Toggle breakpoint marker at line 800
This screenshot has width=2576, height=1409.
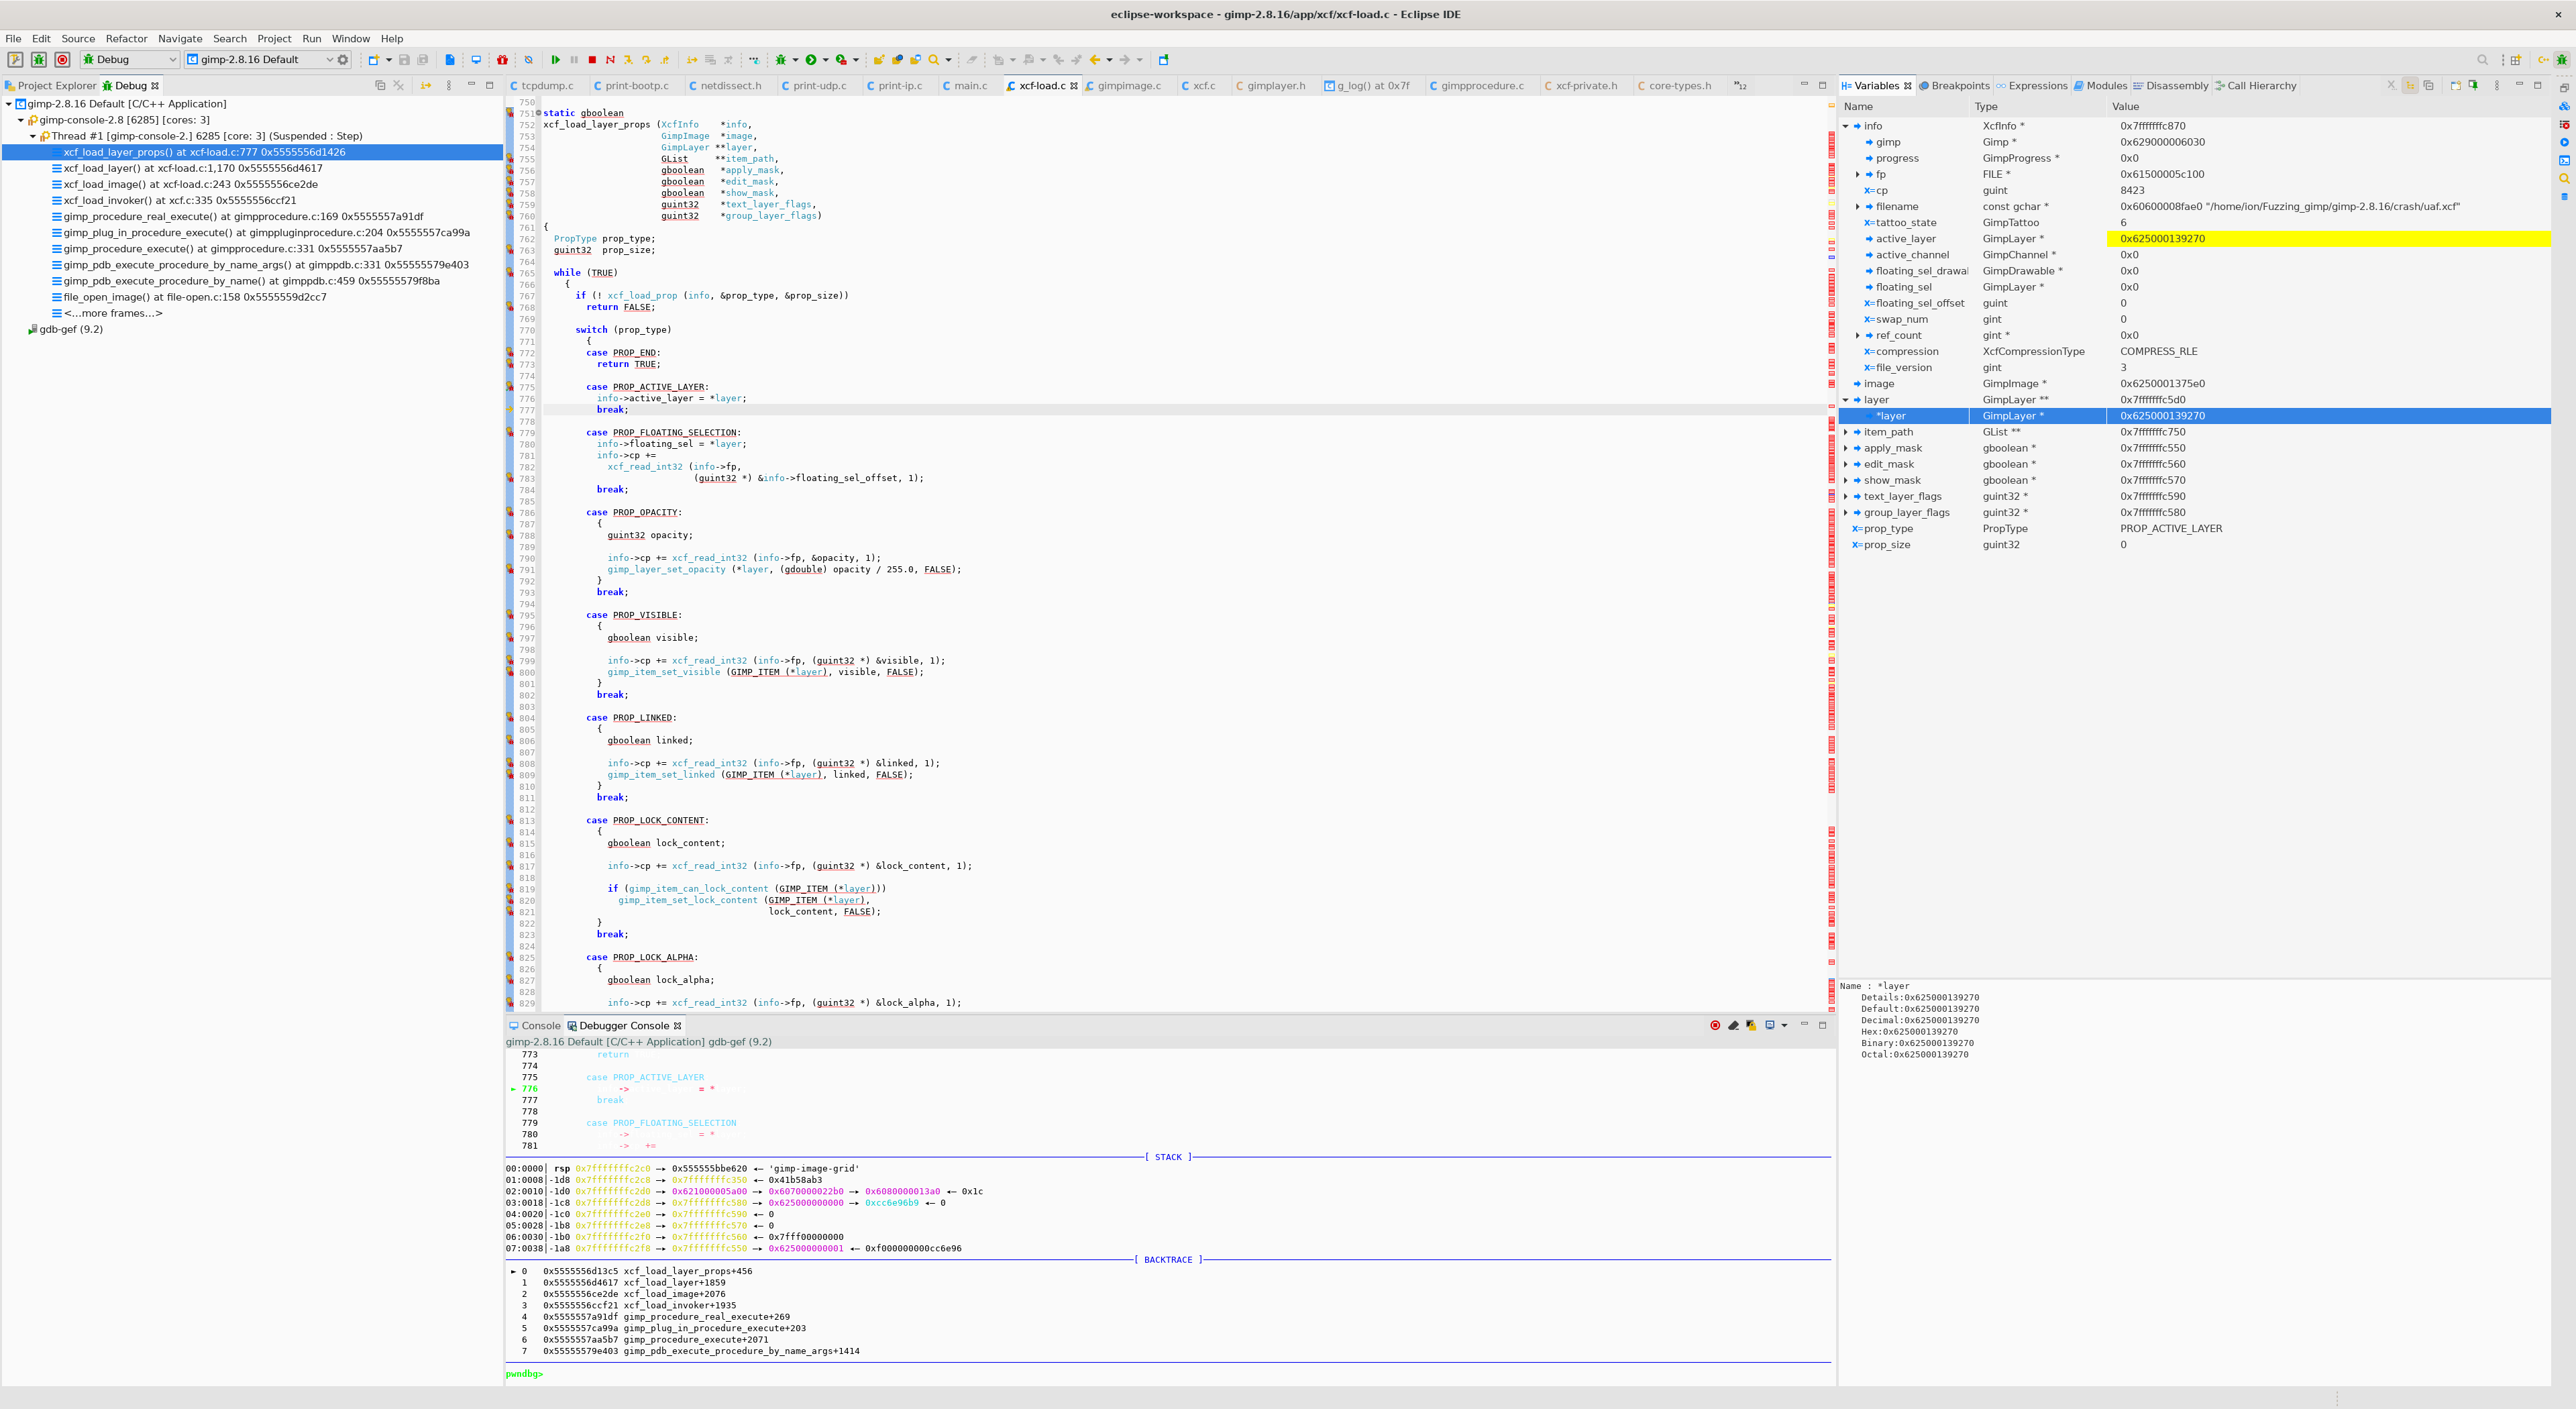510,672
